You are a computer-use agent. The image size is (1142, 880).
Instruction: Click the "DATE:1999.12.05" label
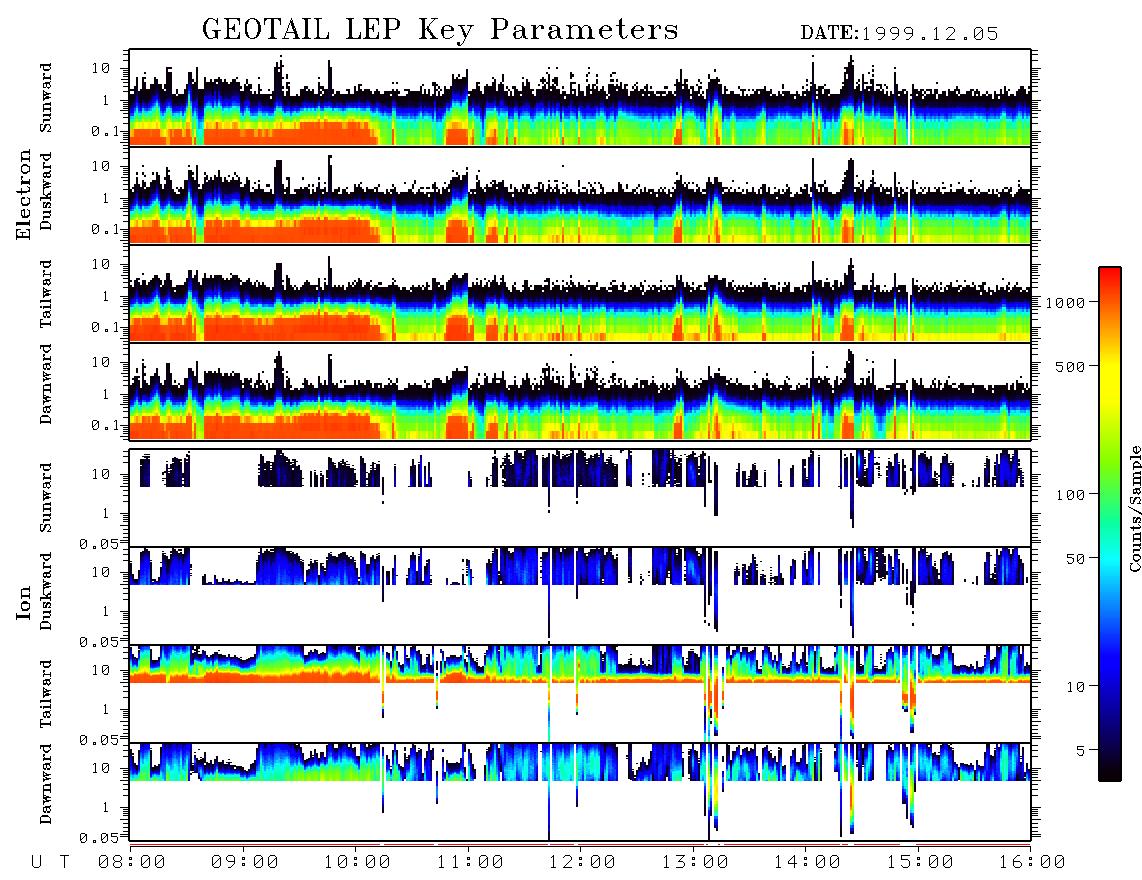click(x=899, y=34)
